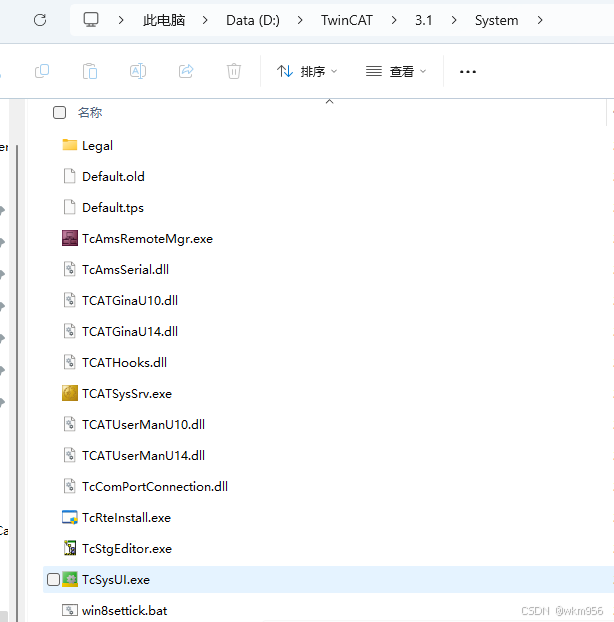Viewport: 614px width, 622px height.
Task: Click the share icon in toolbar
Action: coord(186,71)
